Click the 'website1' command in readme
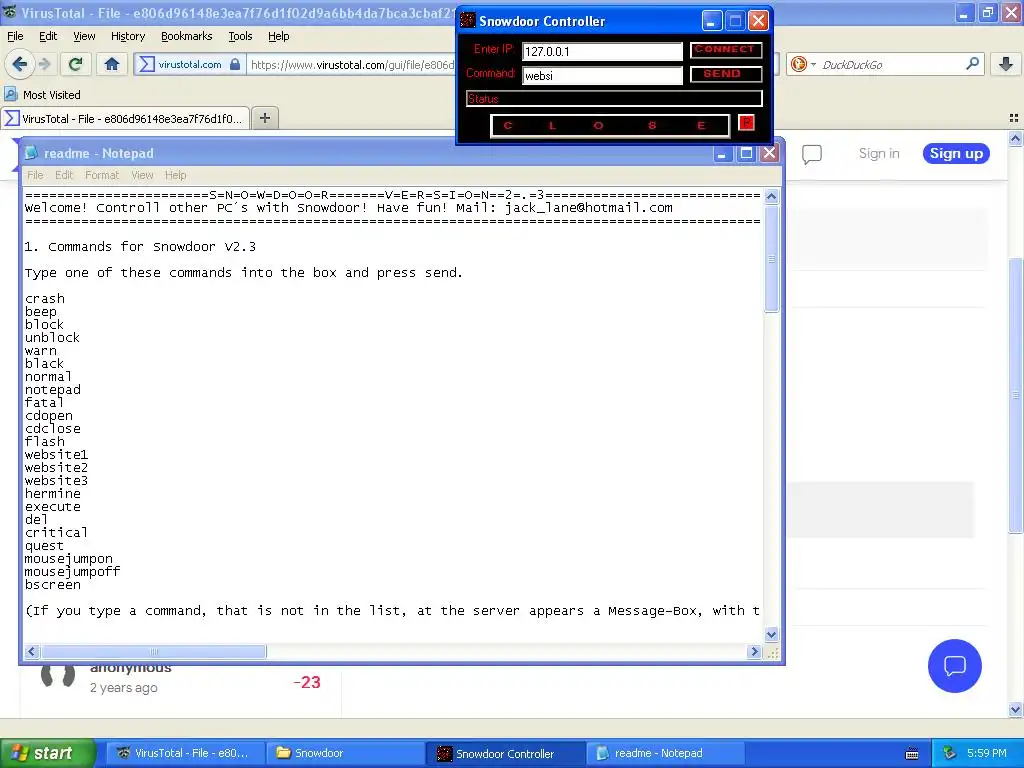Screen dimensions: 1024x768 [56, 455]
